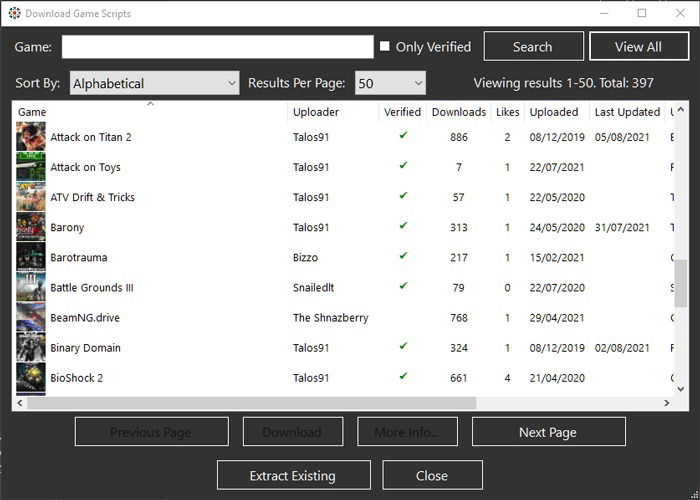This screenshot has height=500, width=700.
Task: Click the Extract Existing button
Action: (294, 475)
